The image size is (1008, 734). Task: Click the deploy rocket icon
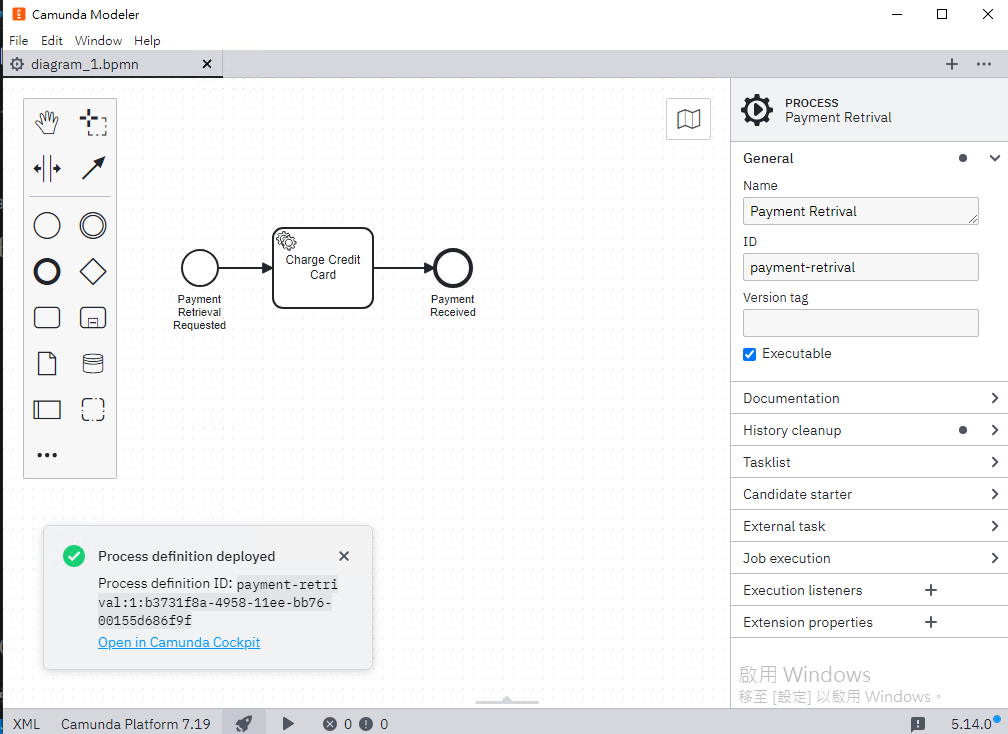pos(244,724)
